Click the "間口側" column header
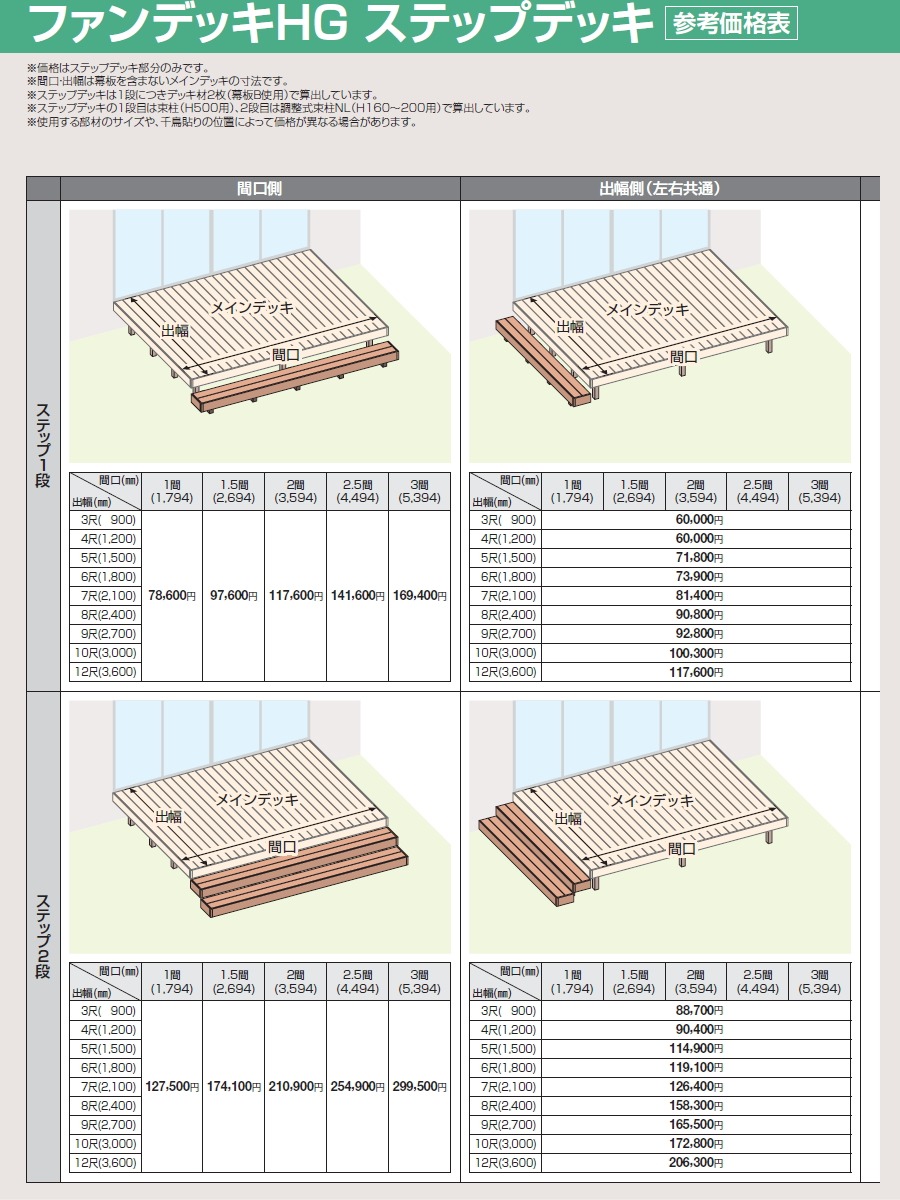Image resolution: width=900 pixels, height=1200 pixels. 260,188
